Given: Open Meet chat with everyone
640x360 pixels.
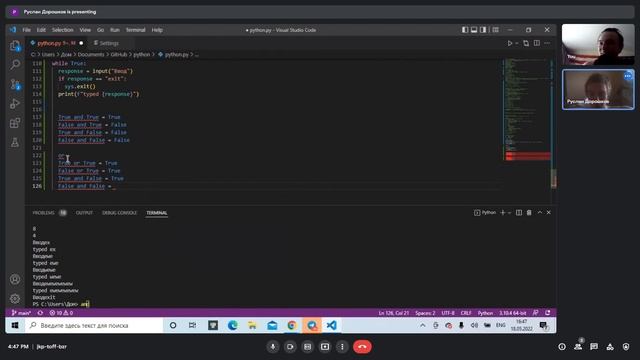Looking at the screenshot, I should coord(594,347).
